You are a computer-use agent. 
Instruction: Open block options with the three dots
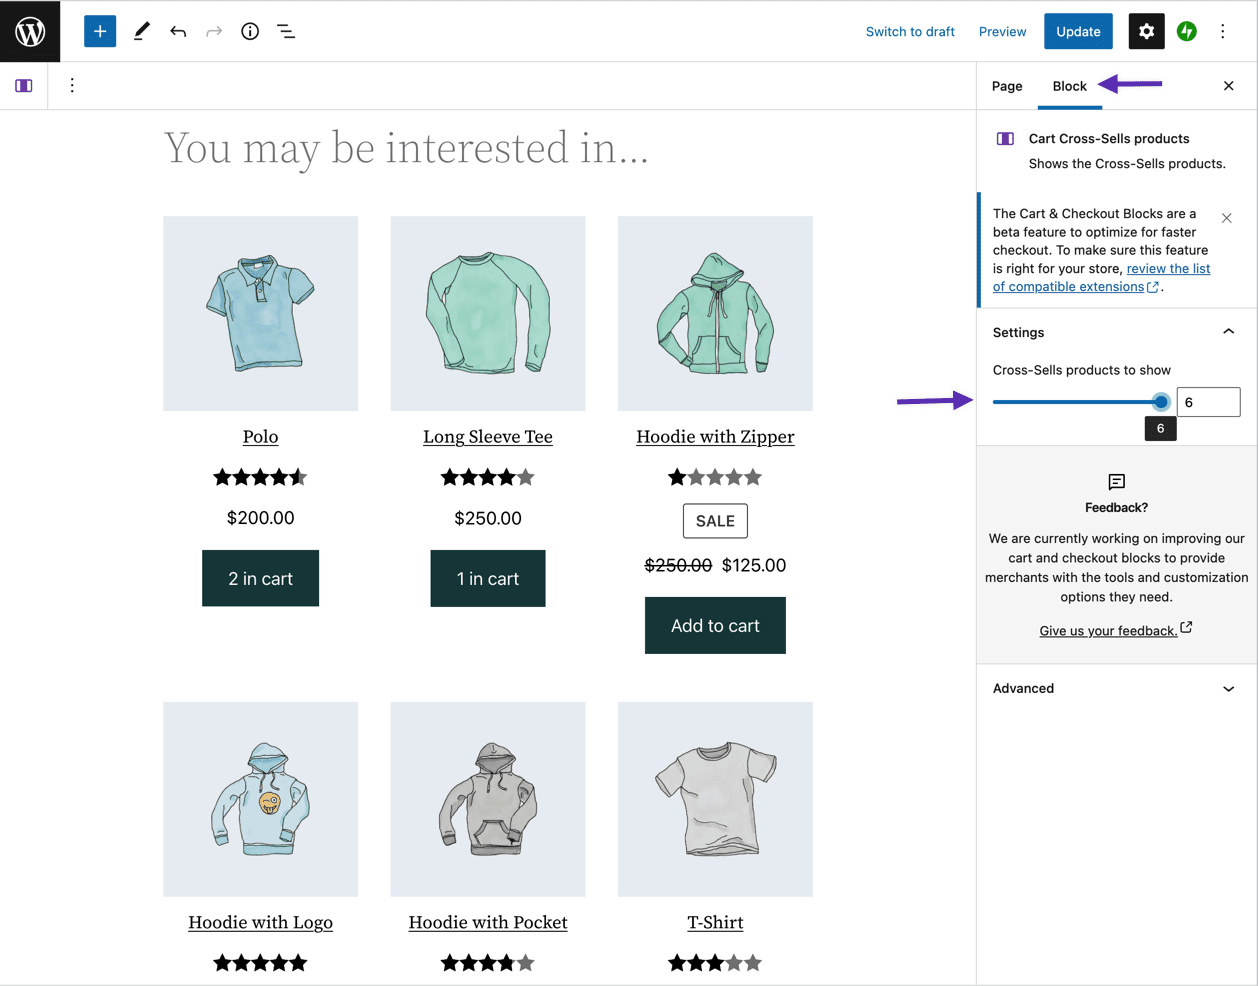click(72, 85)
